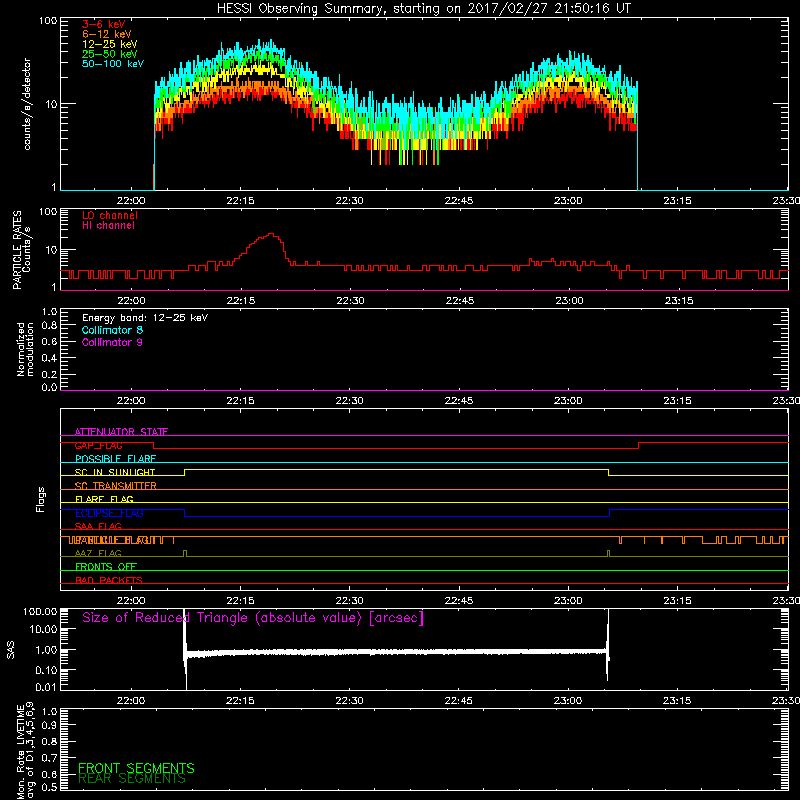Click the FRONT SEGMENTS legend label
The width and height of the screenshot is (800, 800).
[136, 768]
